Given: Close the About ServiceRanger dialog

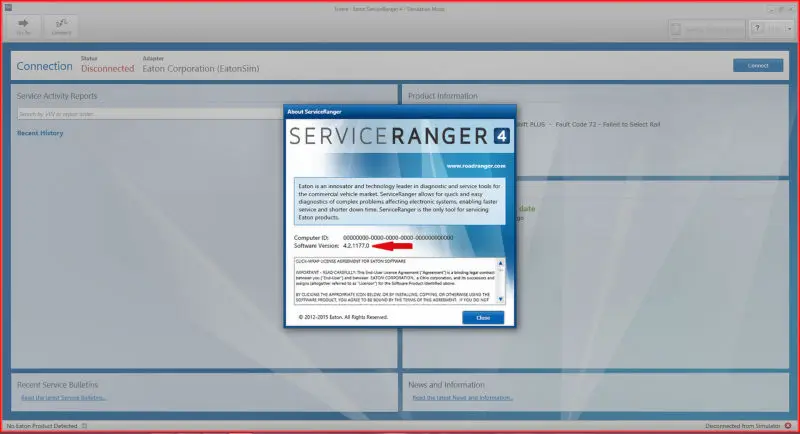Looking at the screenshot, I should click(483, 317).
